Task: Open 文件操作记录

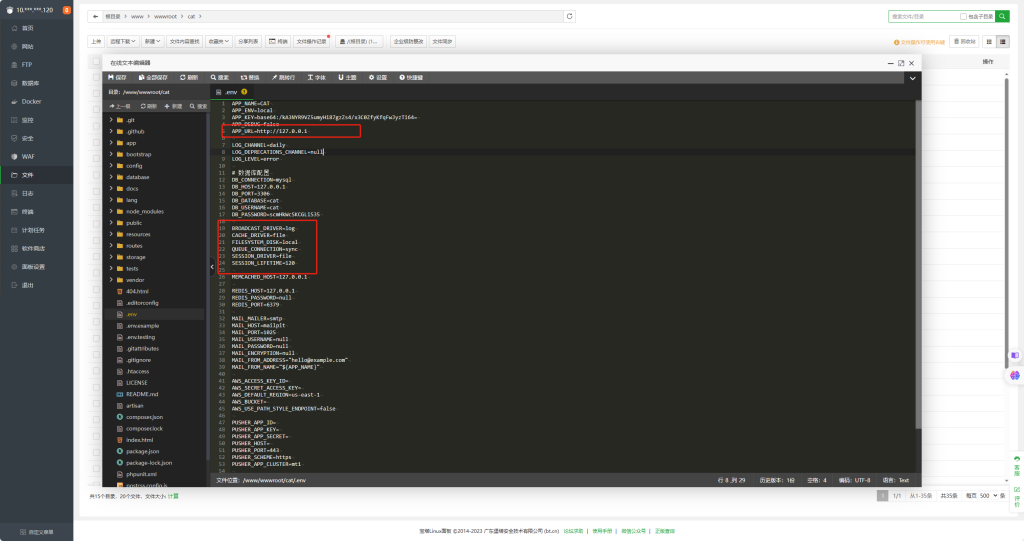Action: click(x=312, y=41)
